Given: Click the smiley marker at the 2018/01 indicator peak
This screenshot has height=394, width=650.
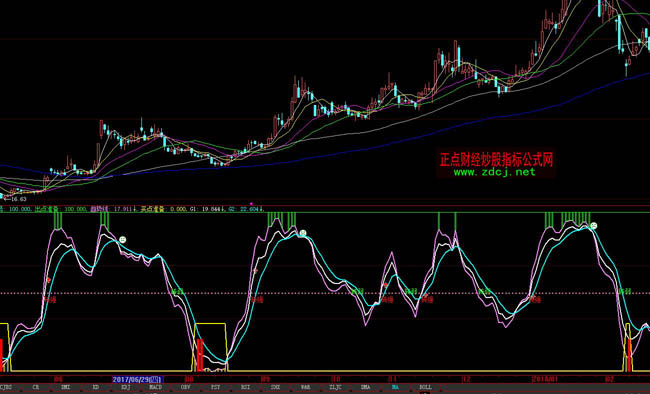Looking at the screenshot, I should click(x=594, y=226).
